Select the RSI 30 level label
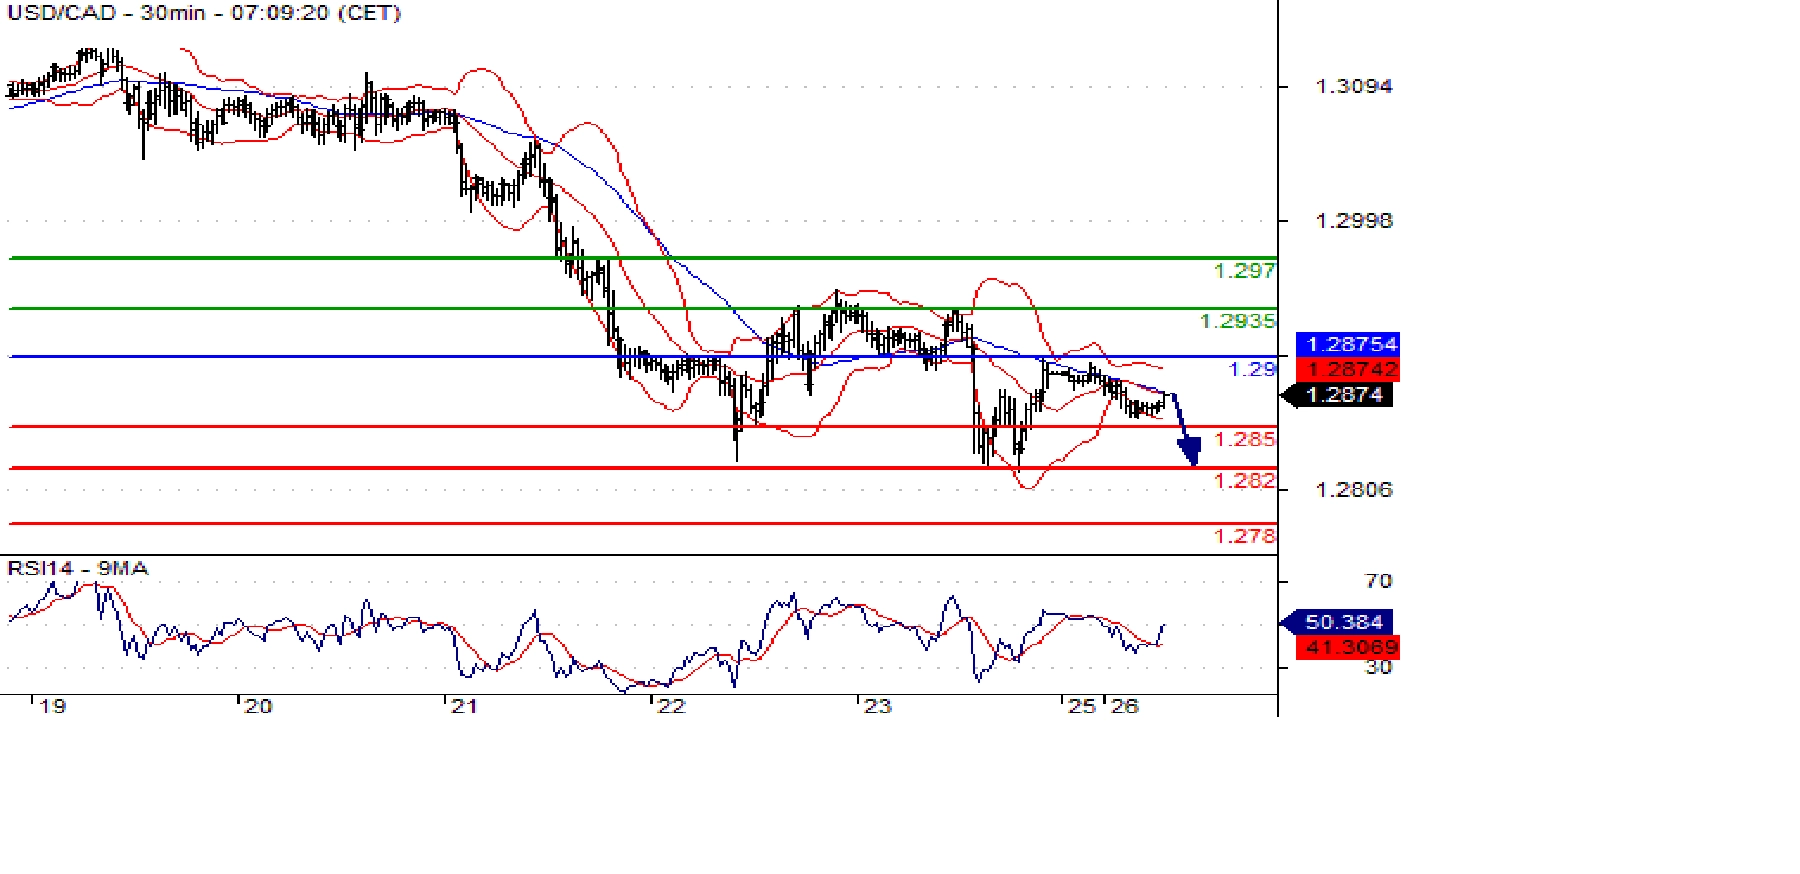 coord(1379,667)
